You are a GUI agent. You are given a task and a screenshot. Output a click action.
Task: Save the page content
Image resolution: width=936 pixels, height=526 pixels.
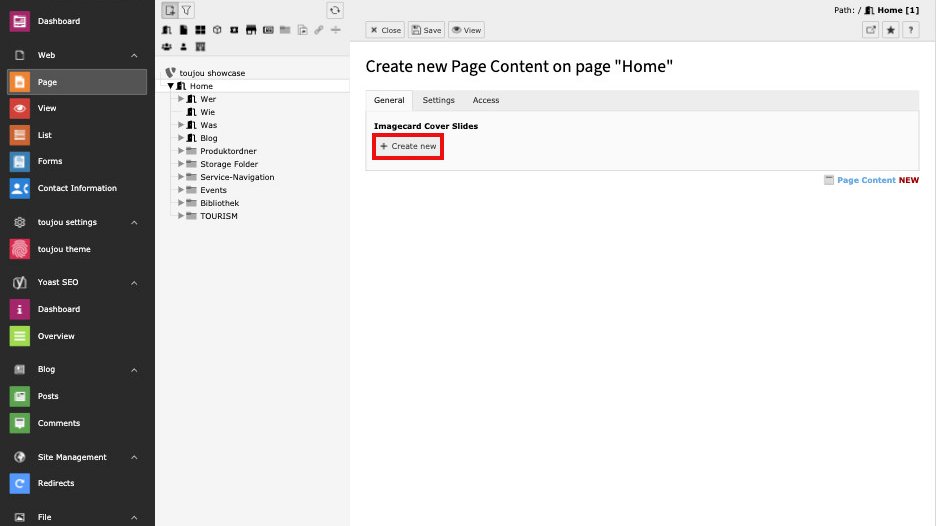pyautogui.click(x=426, y=30)
